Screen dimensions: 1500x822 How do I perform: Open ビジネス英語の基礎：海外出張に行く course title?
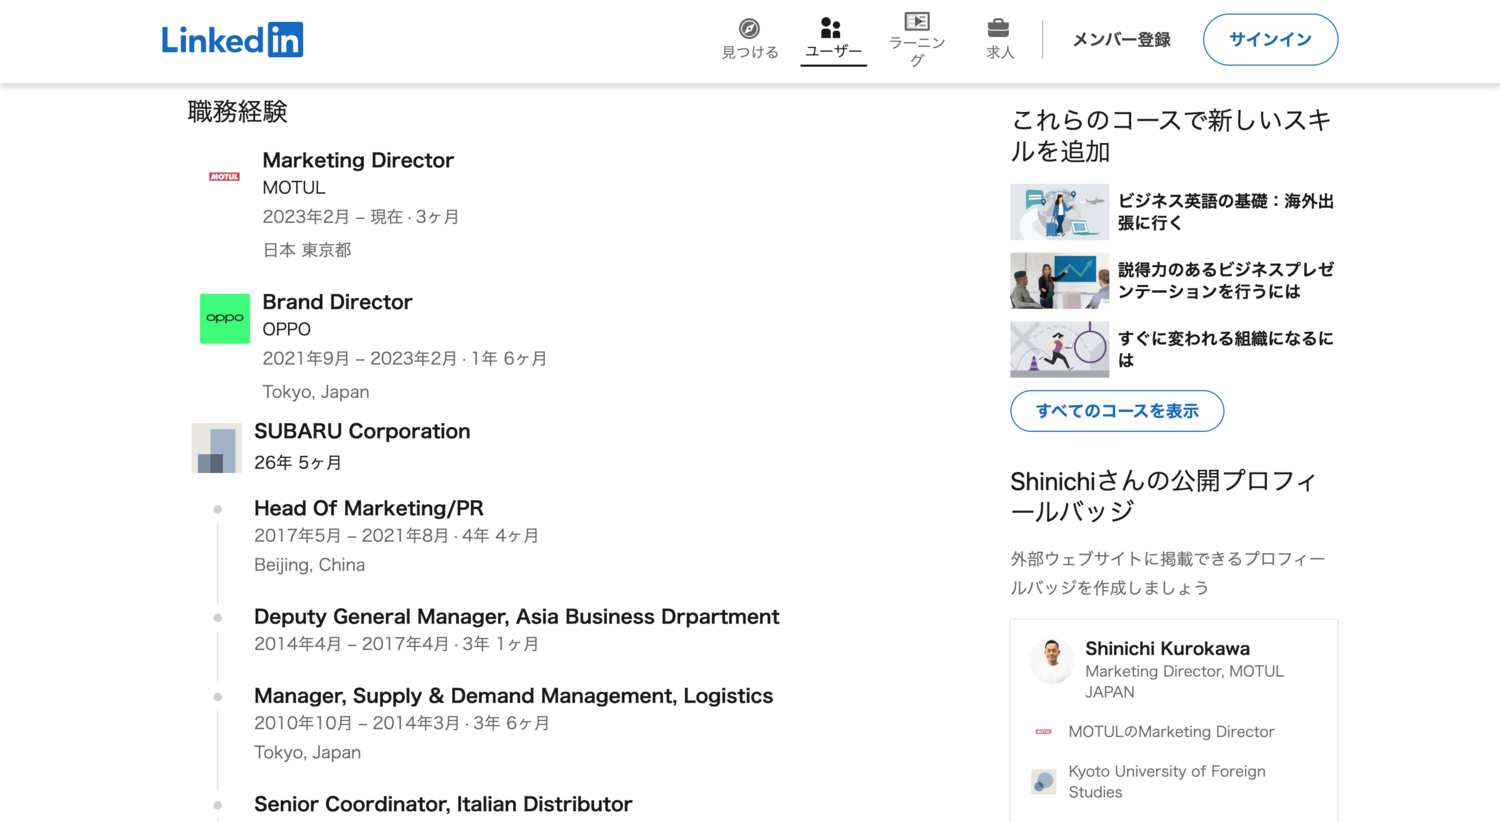tap(1226, 212)
